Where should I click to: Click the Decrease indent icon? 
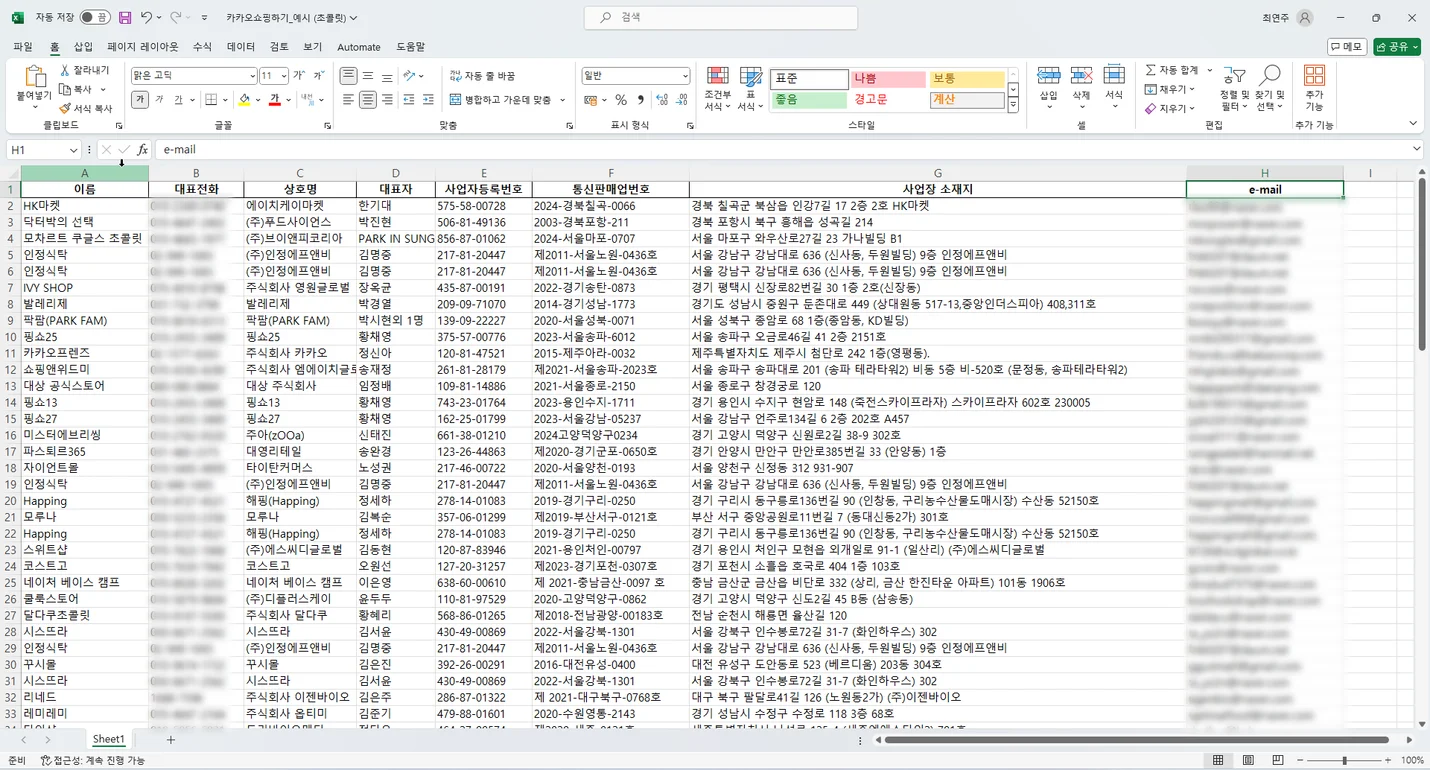tap(409, 100)
